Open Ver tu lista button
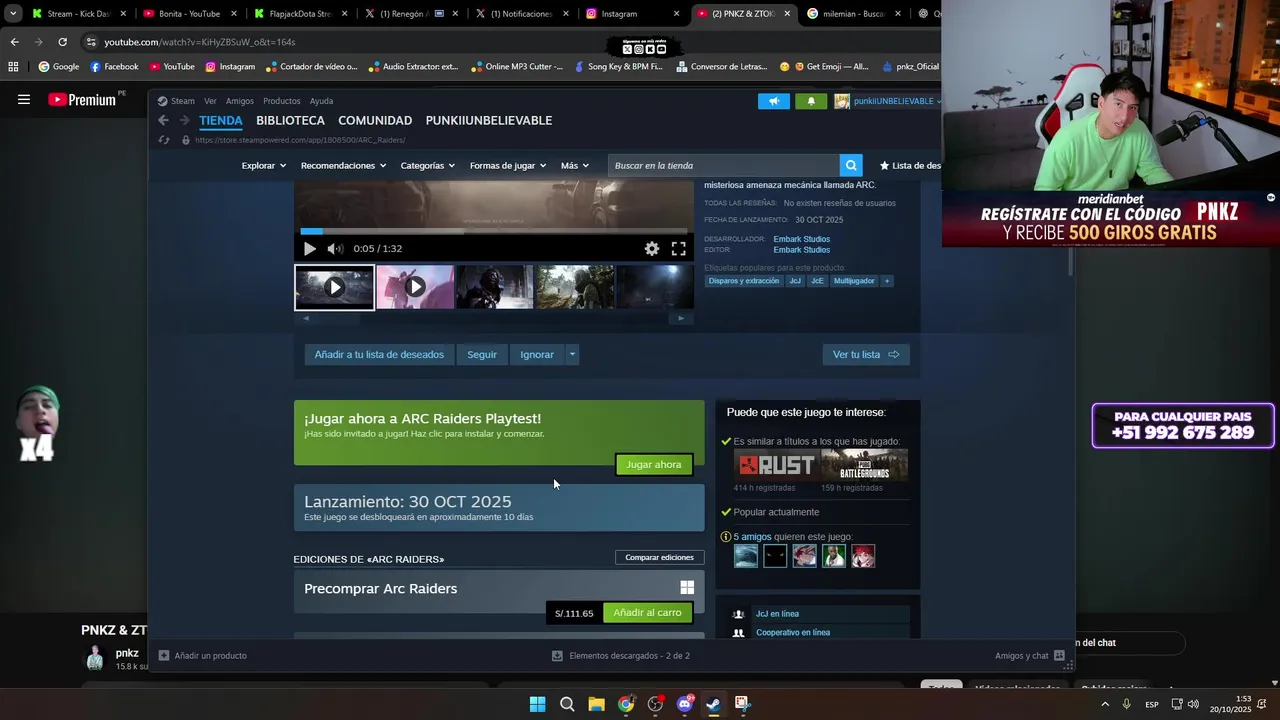The height and width of the screenshot is (720, 1280). tap(866, 354)
